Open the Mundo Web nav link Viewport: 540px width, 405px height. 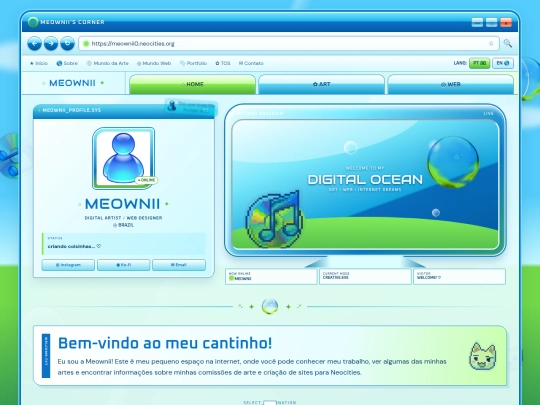(154, 63)
